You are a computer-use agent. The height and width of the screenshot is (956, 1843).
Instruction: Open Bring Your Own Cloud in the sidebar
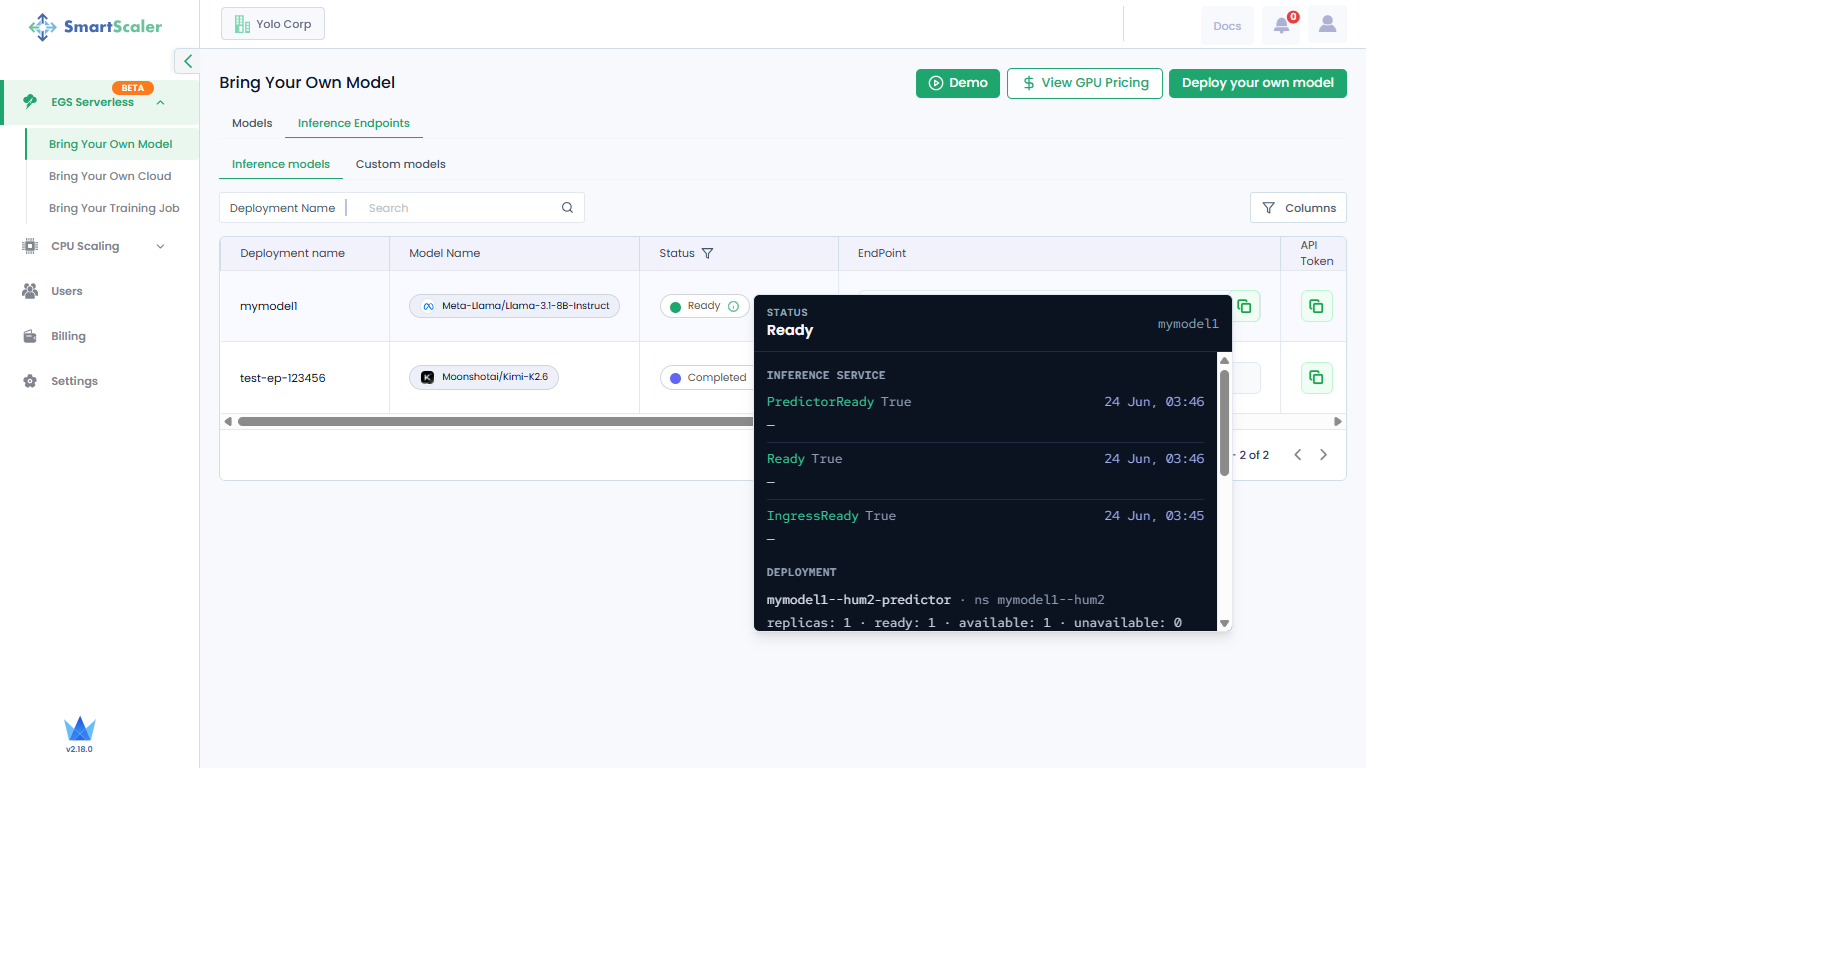110,176
